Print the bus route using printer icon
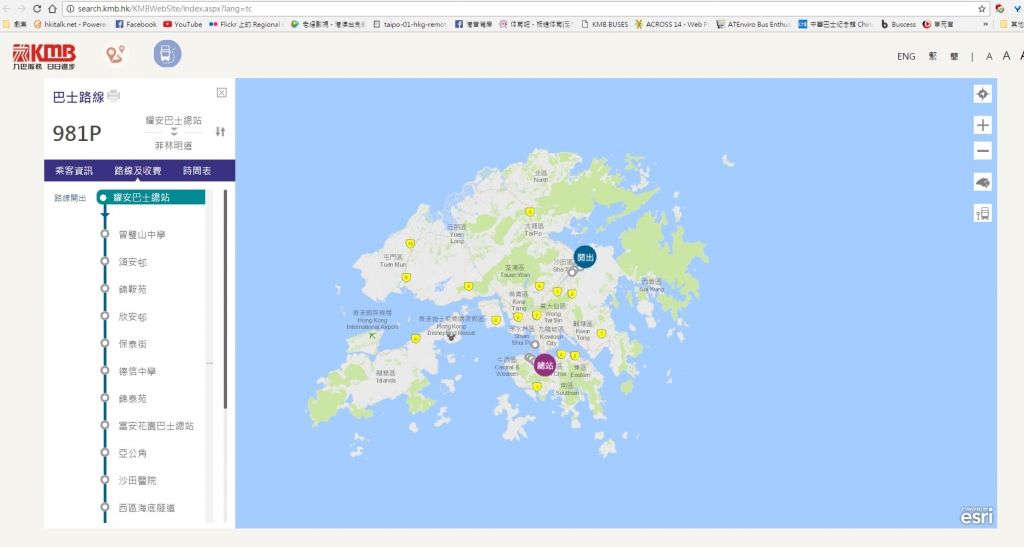1024x547 pixels. [x=114, y=96]
